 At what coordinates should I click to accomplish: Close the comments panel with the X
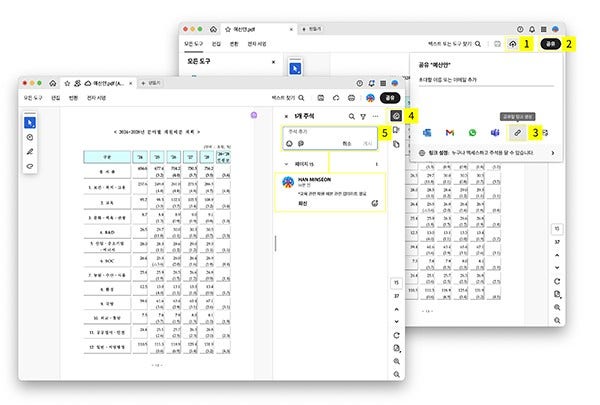[286, 116]
